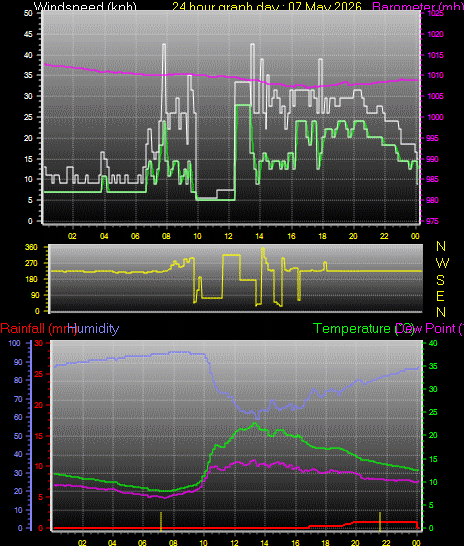Click the 1005 barometer axis value
The width and height of the screenshot is (464, 546).
click(x=435, y=96)
